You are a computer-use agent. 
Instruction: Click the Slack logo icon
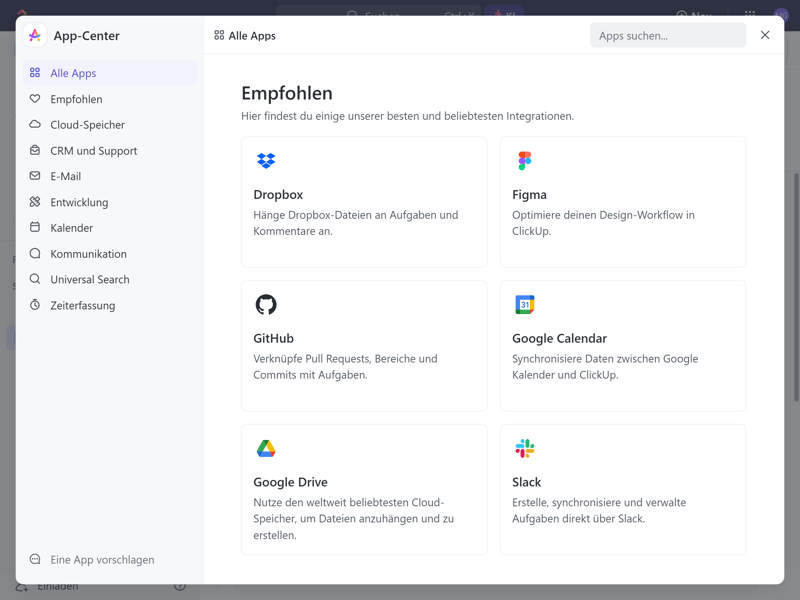tap(525, 449)
